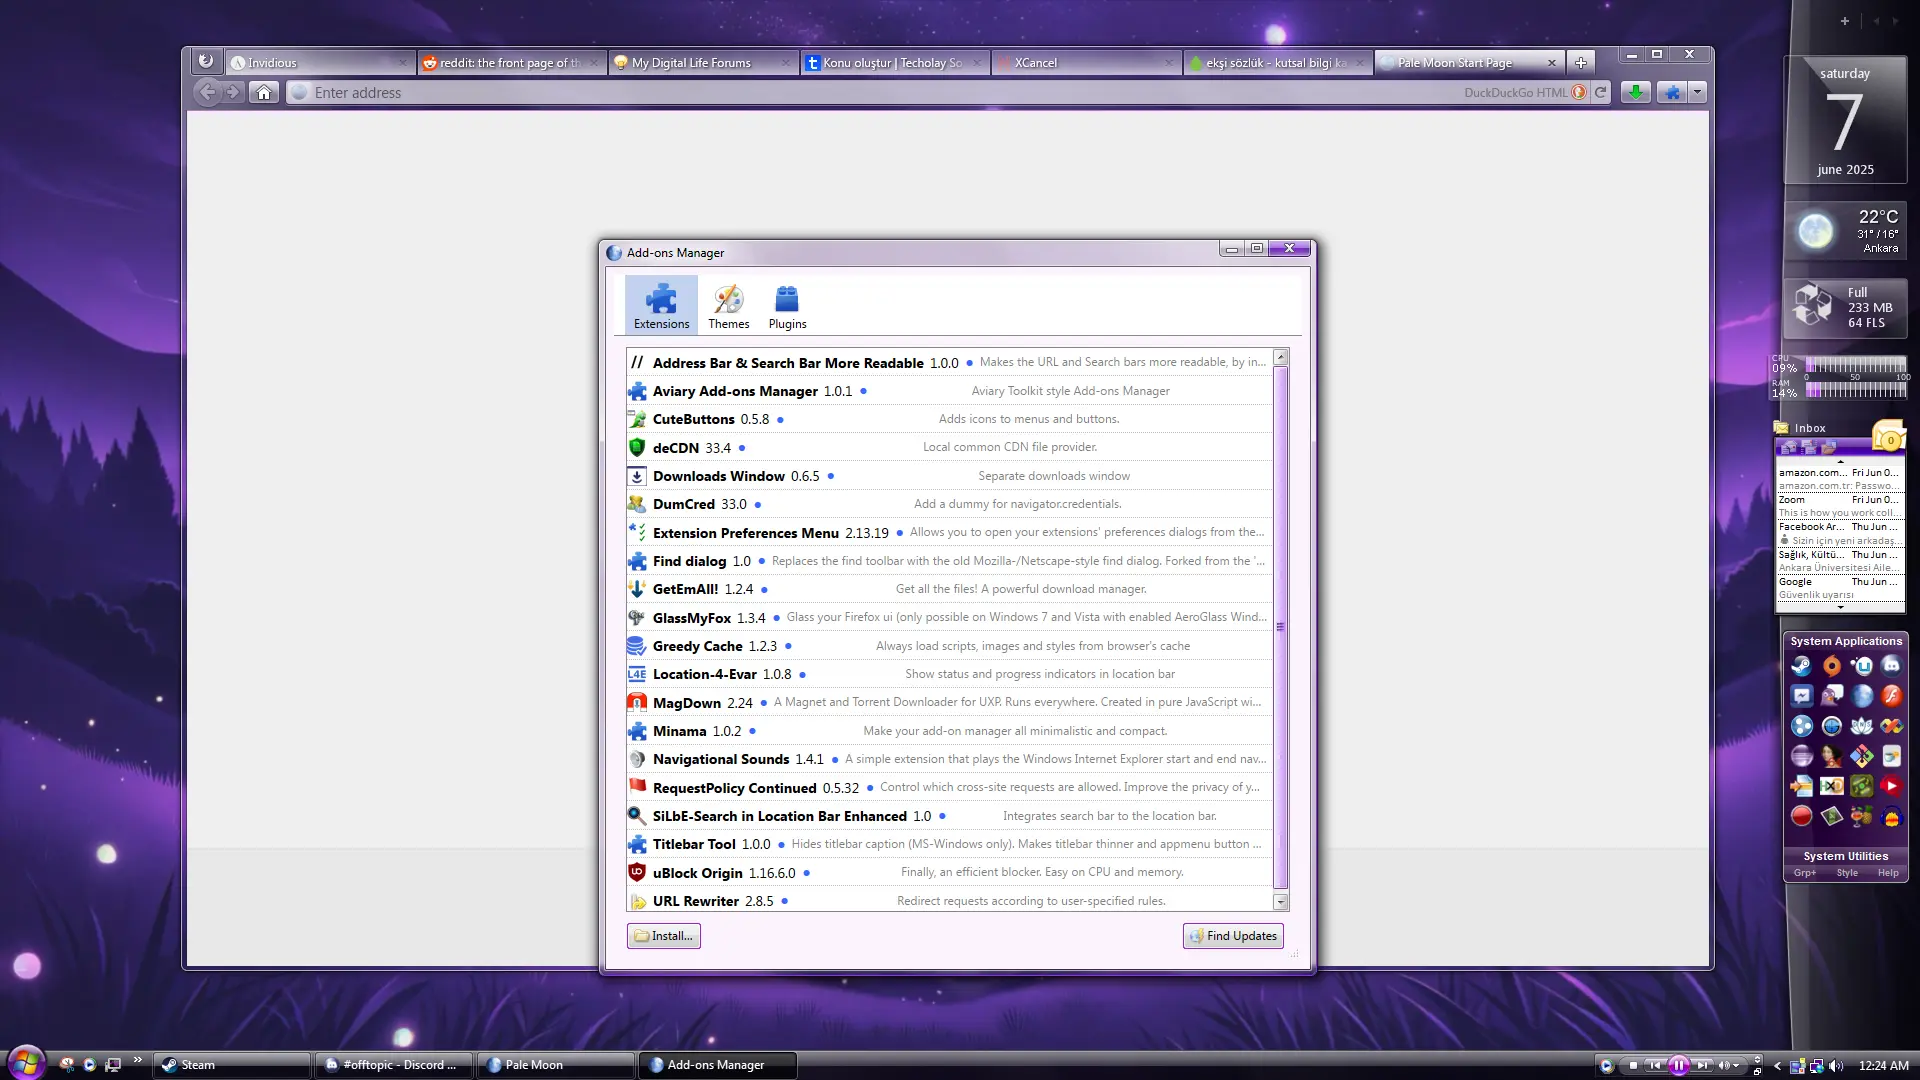The image size is (1920, 1080).
Task: Launch Flash icon in System Applications gadget
Action: 1891,696
